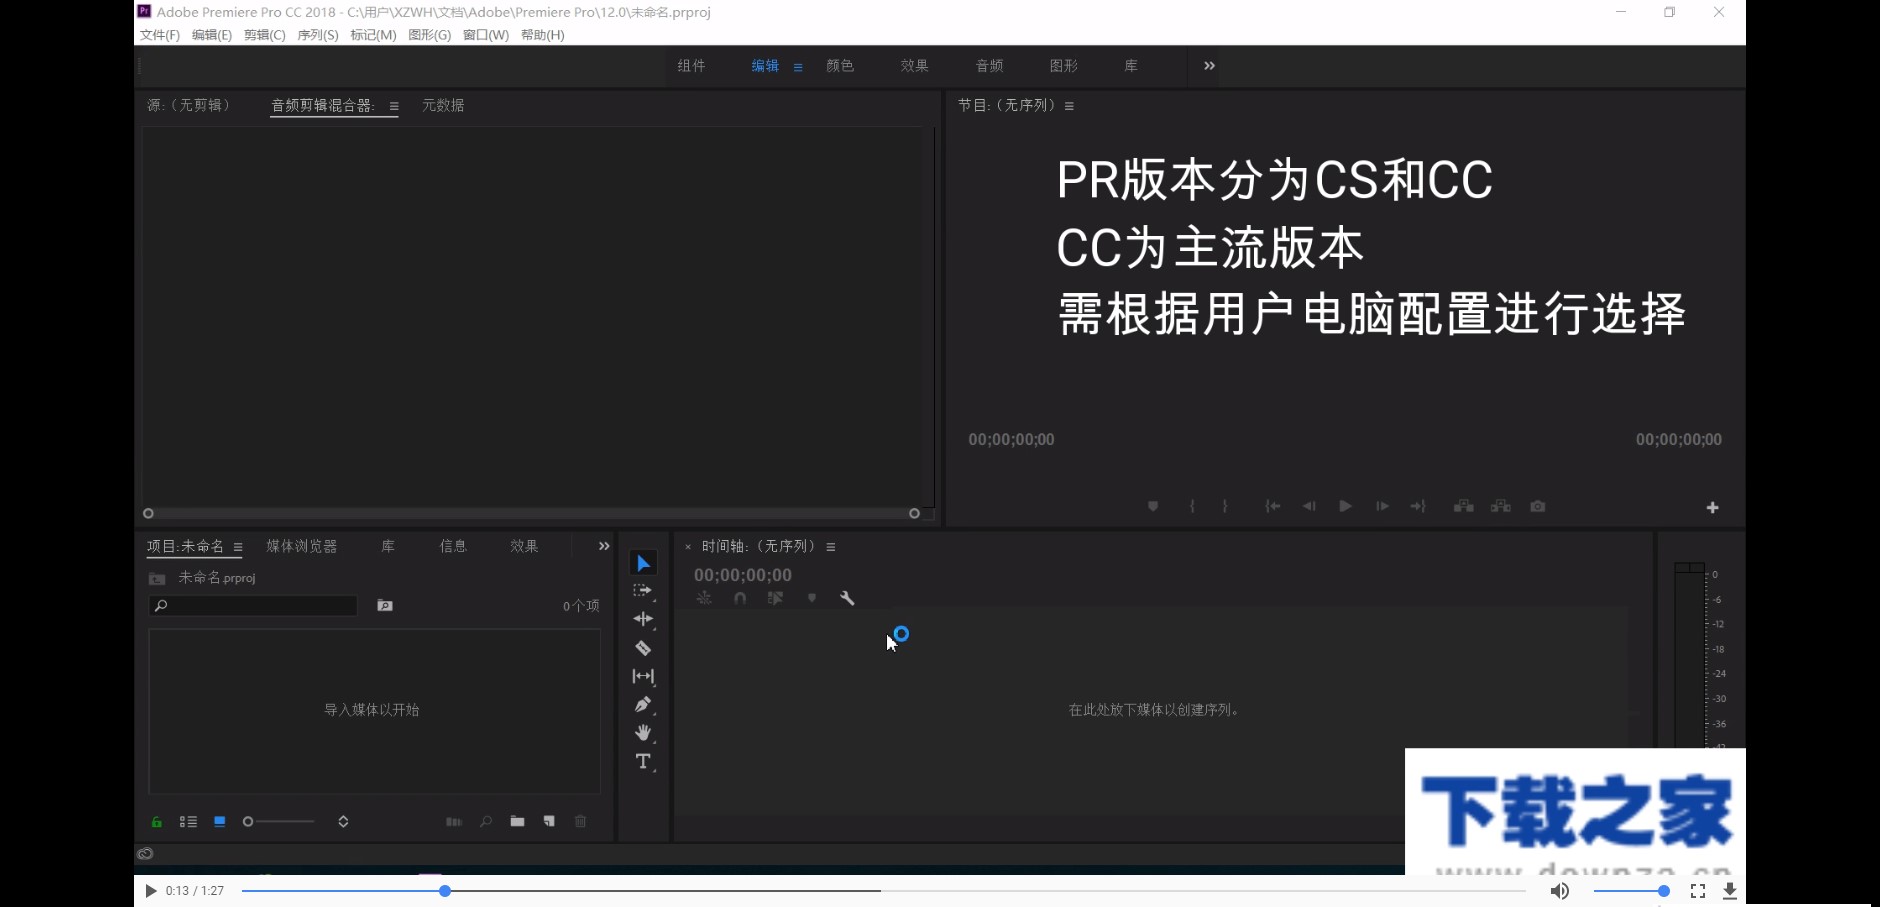Delete selected item with trash icon
1880x907 pixels.
[x=580, y=821]
